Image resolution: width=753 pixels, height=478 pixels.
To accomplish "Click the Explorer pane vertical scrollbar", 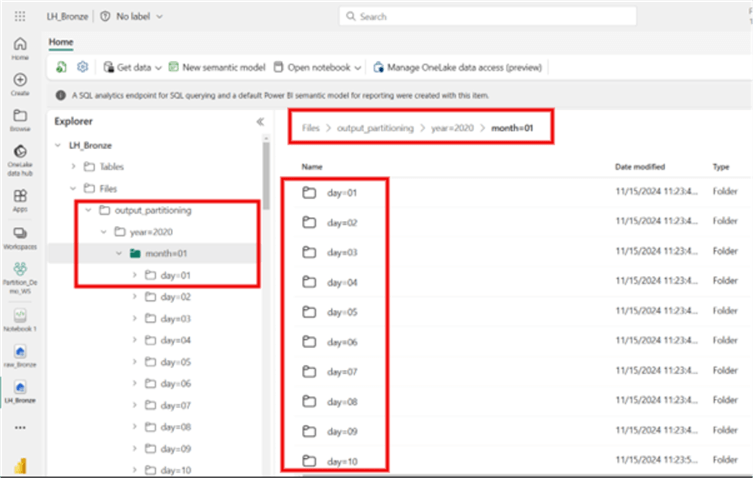I will pyautogui.click(x=266, y=176).
